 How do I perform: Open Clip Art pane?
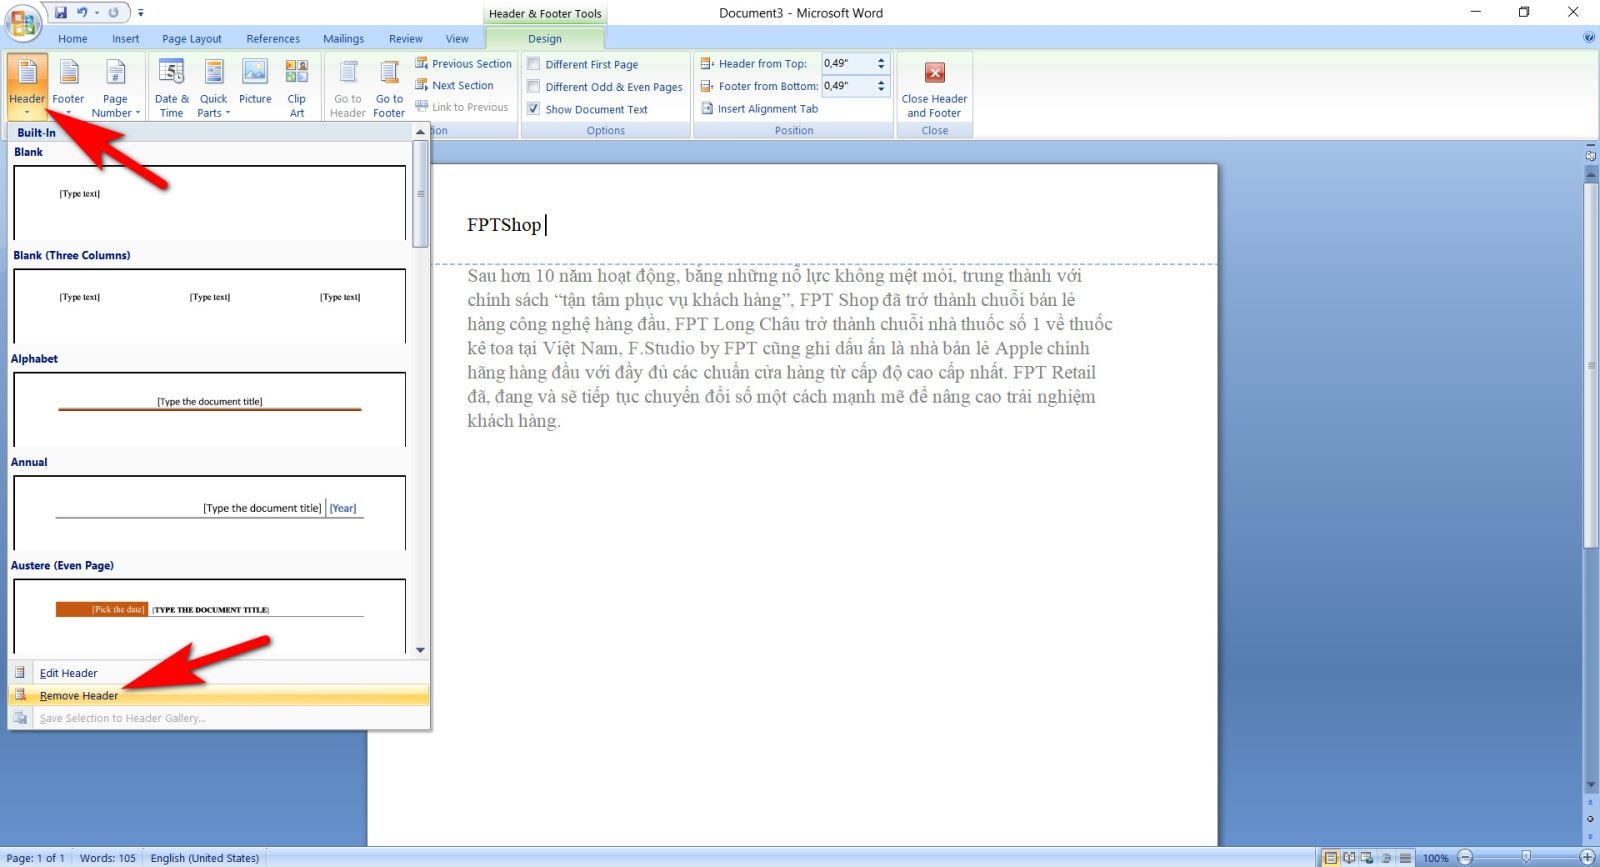click(x=296, y=88)
